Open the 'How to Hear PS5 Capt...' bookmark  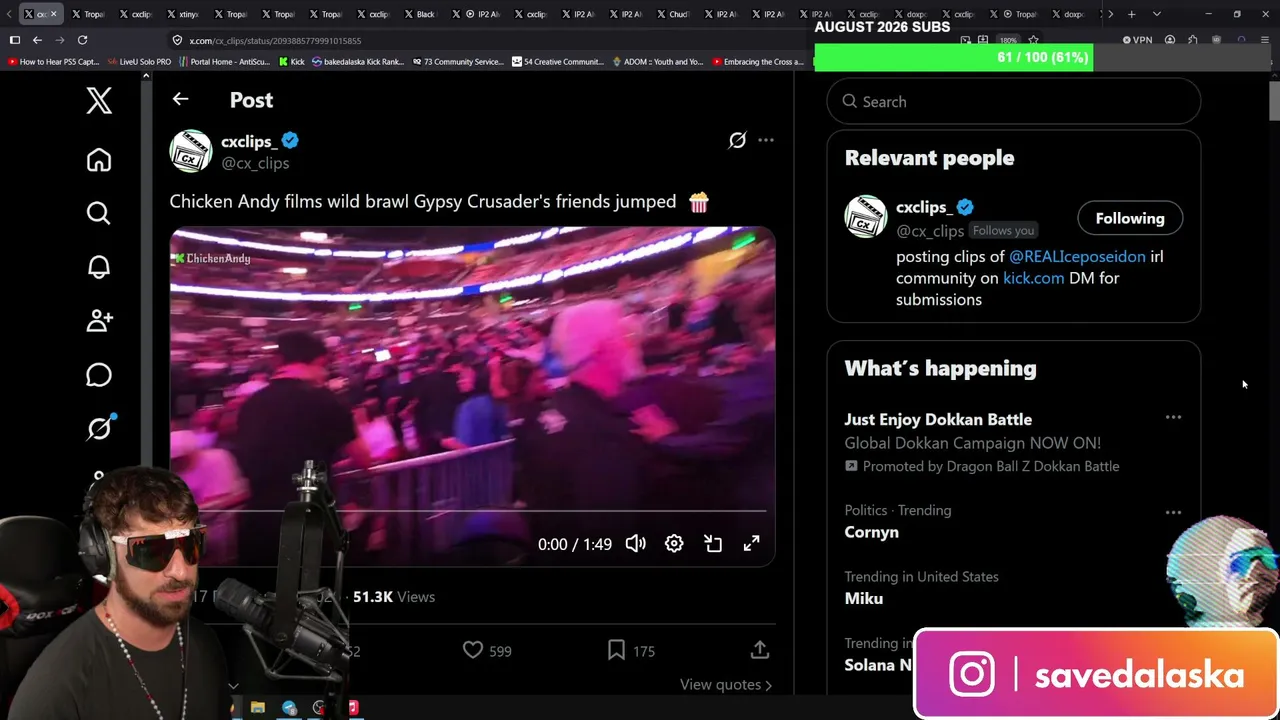point(53,62)
